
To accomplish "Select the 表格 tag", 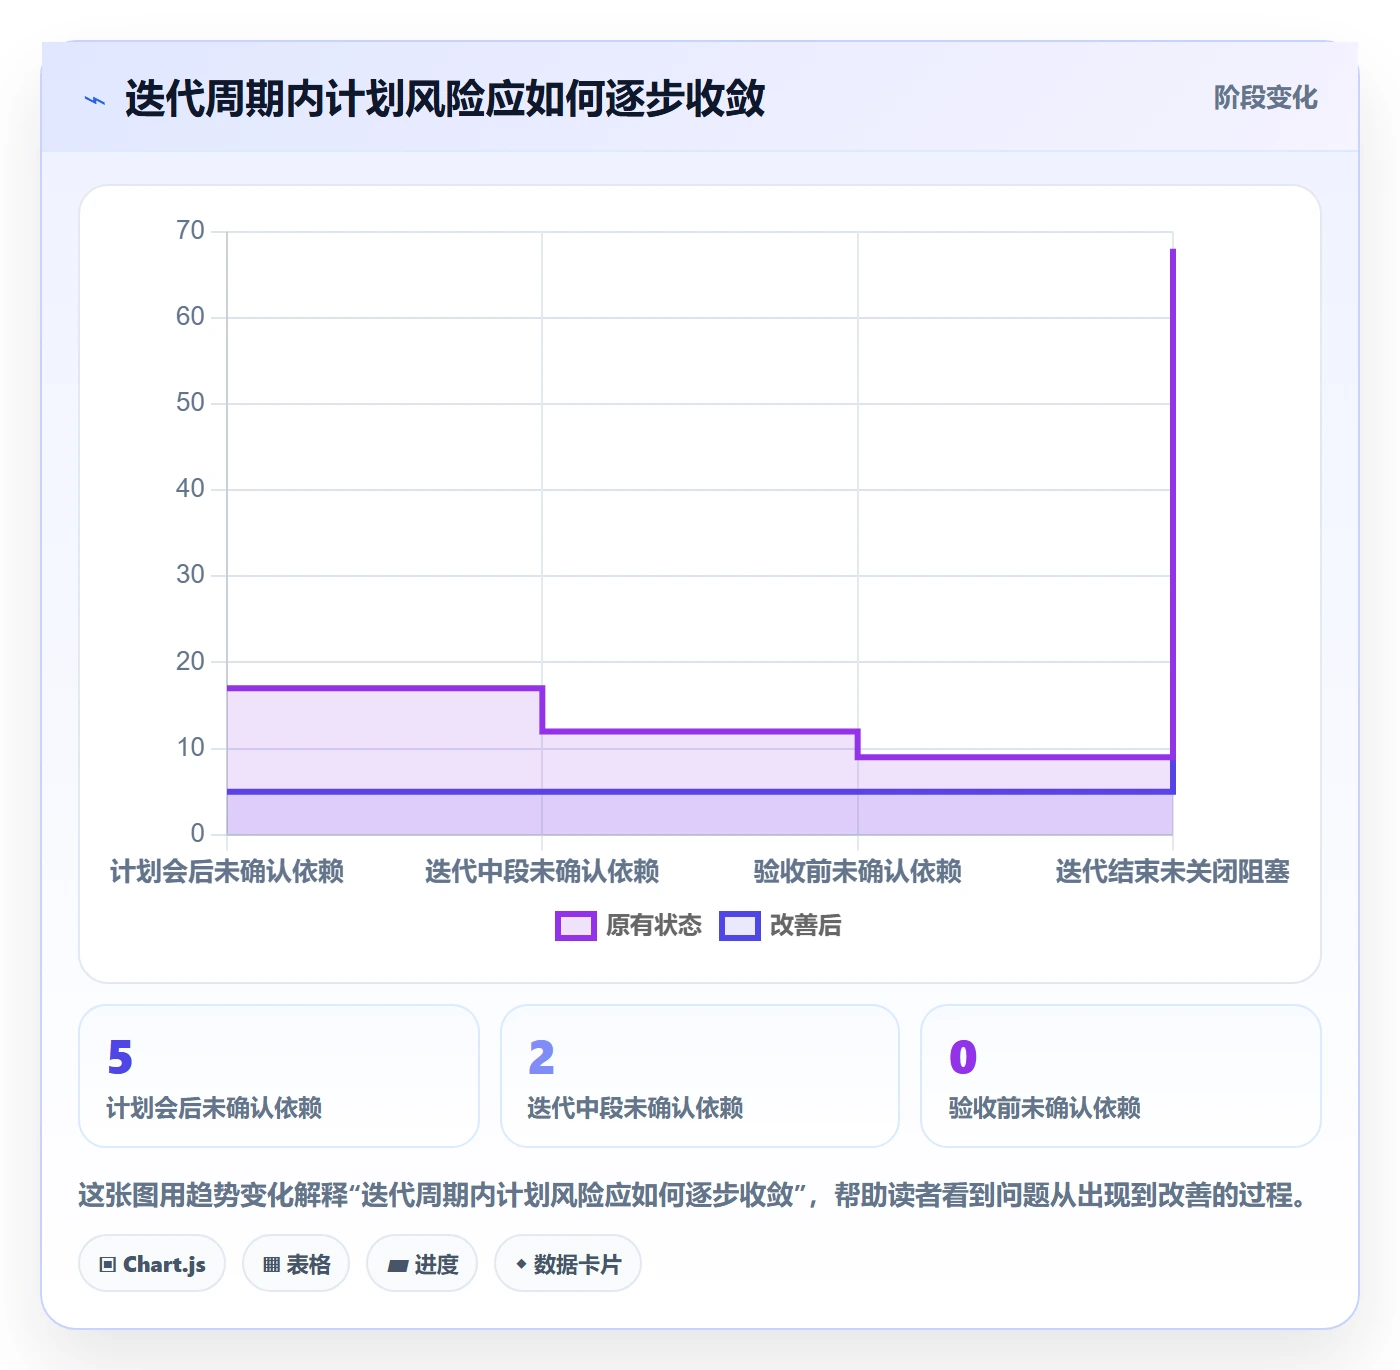I will [296, 1264].
